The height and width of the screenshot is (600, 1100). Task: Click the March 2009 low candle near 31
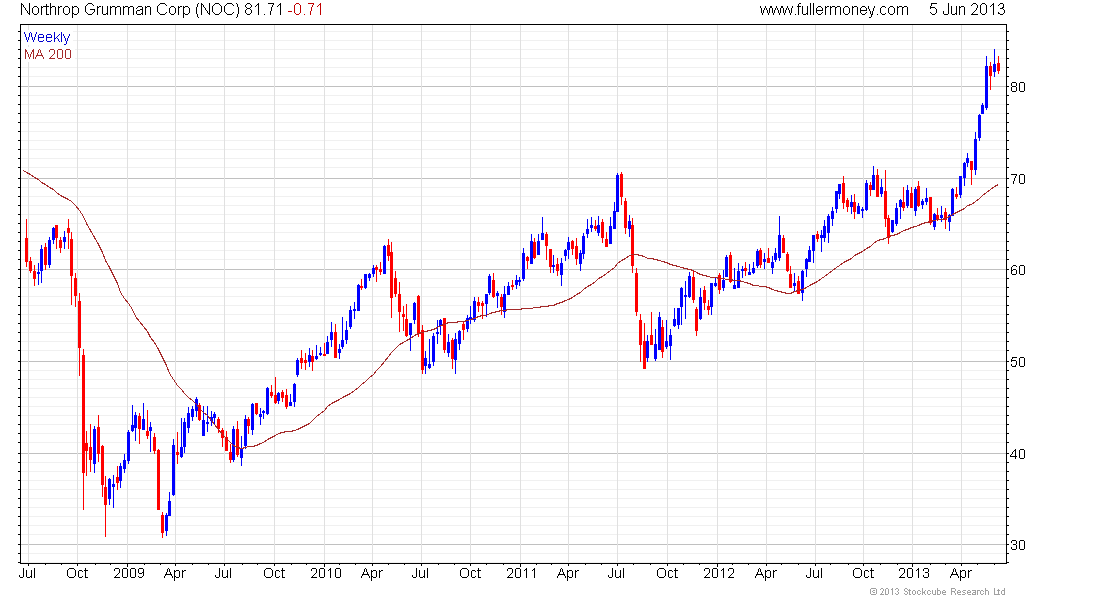click(163, 524)
